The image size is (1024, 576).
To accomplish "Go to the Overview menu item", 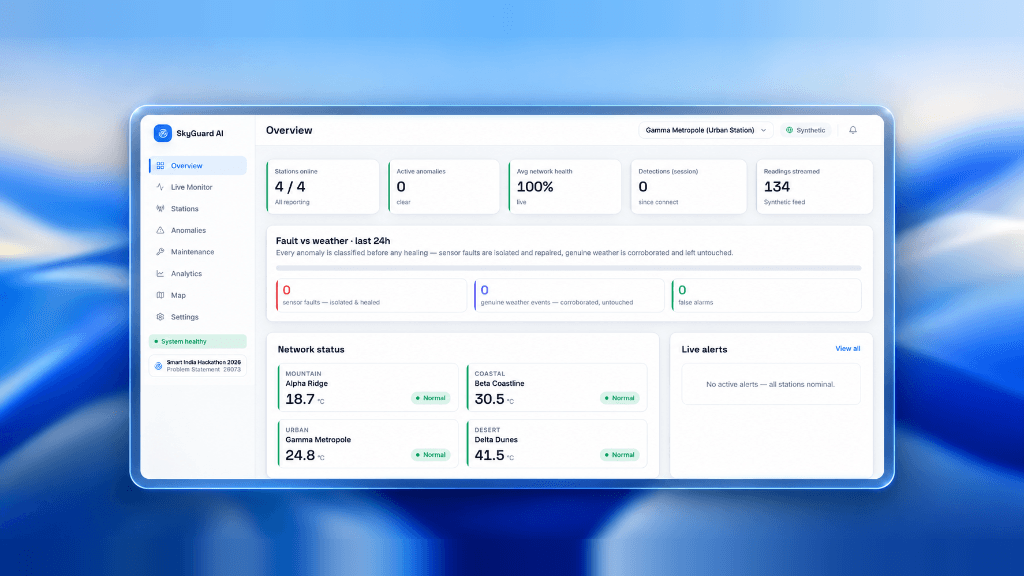I will point(198,165).
